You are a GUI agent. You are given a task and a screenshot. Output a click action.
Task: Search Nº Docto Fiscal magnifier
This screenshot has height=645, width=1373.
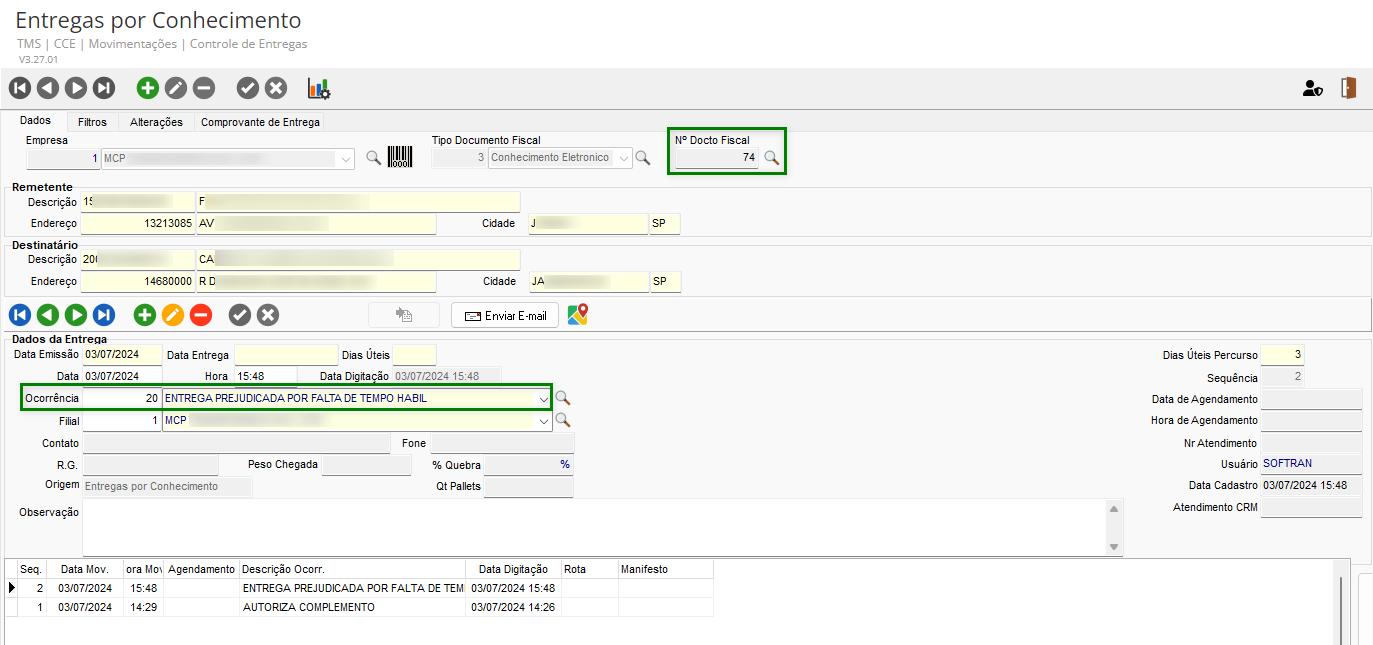[771, 158]
